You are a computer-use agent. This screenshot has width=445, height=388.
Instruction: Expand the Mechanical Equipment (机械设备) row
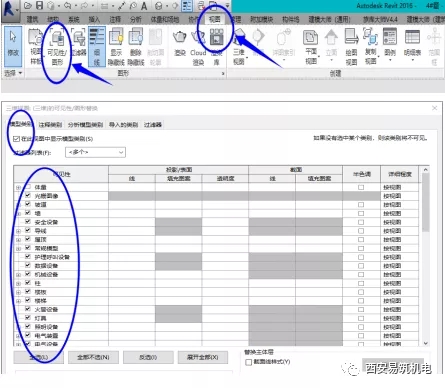point(18,275)
